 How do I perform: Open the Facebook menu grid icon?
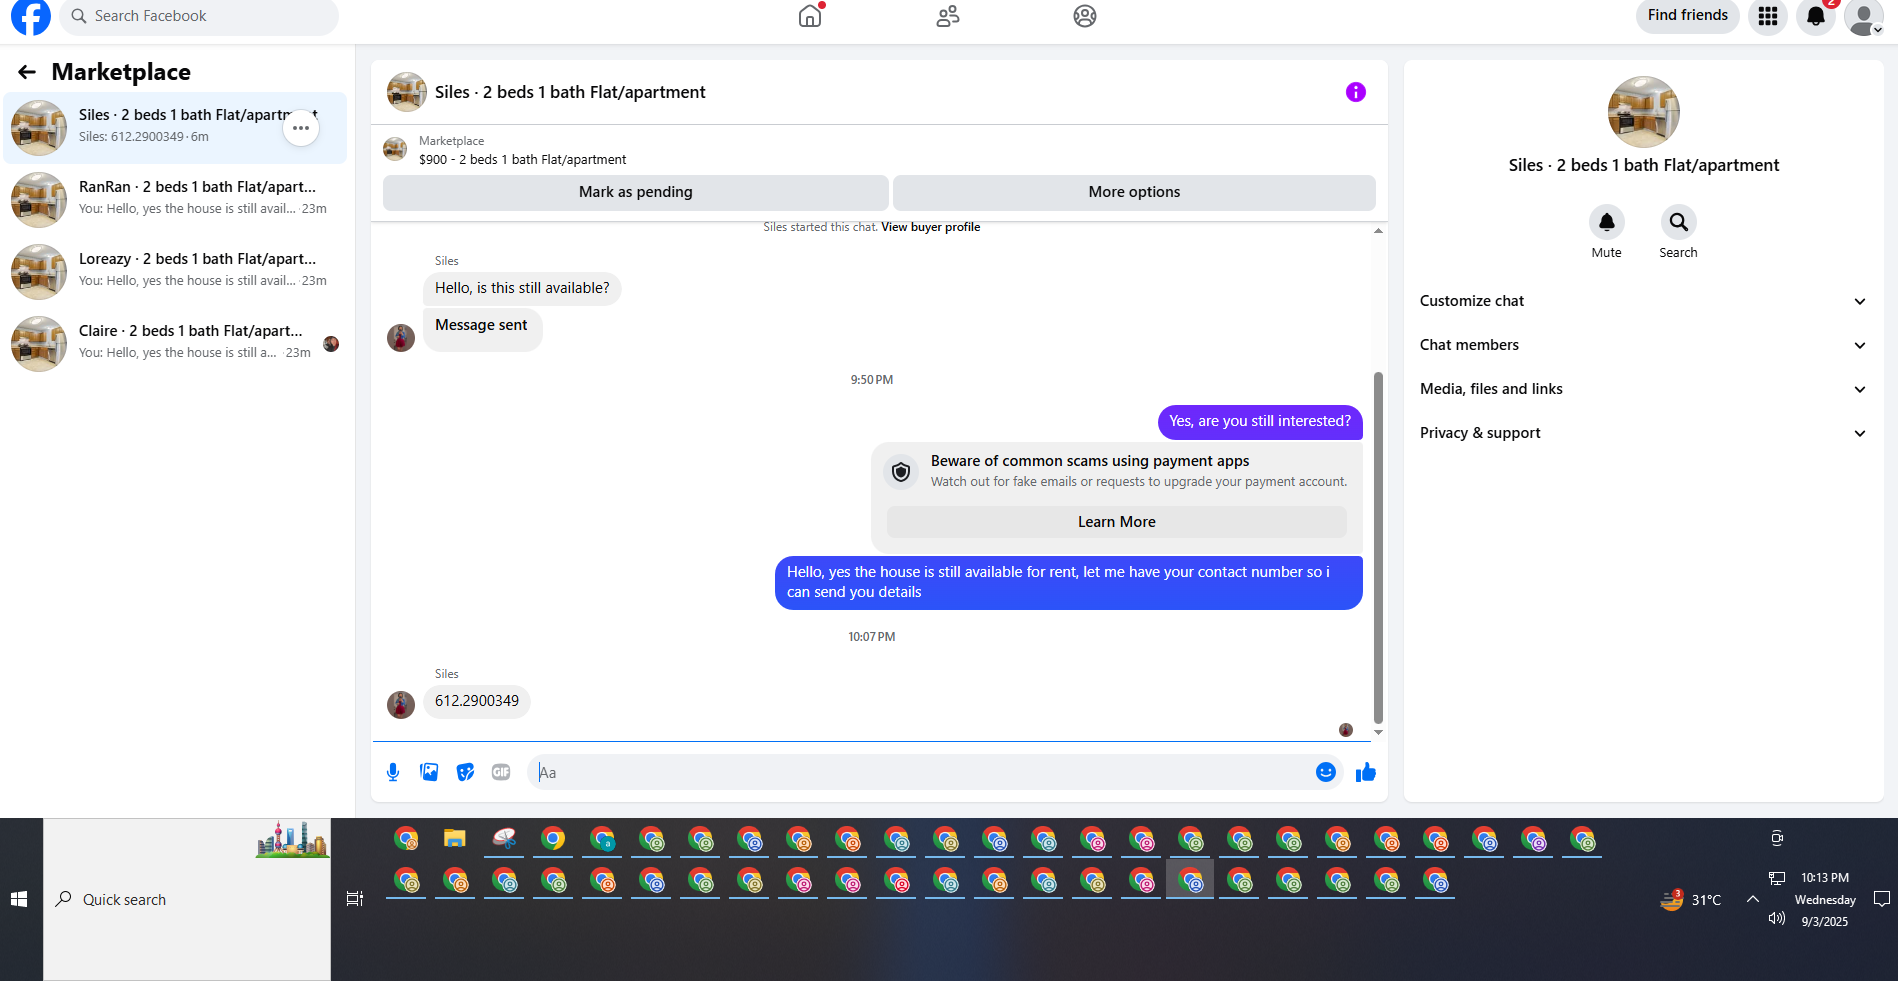[1768, 16]
